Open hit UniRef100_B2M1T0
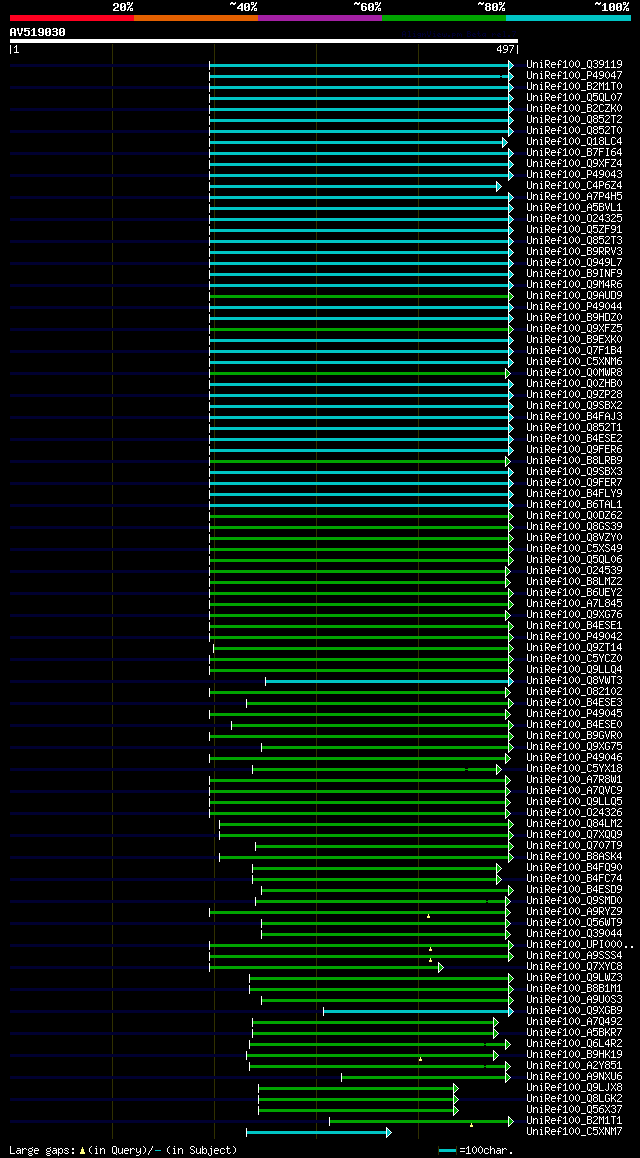 click(x=574, y=86)
